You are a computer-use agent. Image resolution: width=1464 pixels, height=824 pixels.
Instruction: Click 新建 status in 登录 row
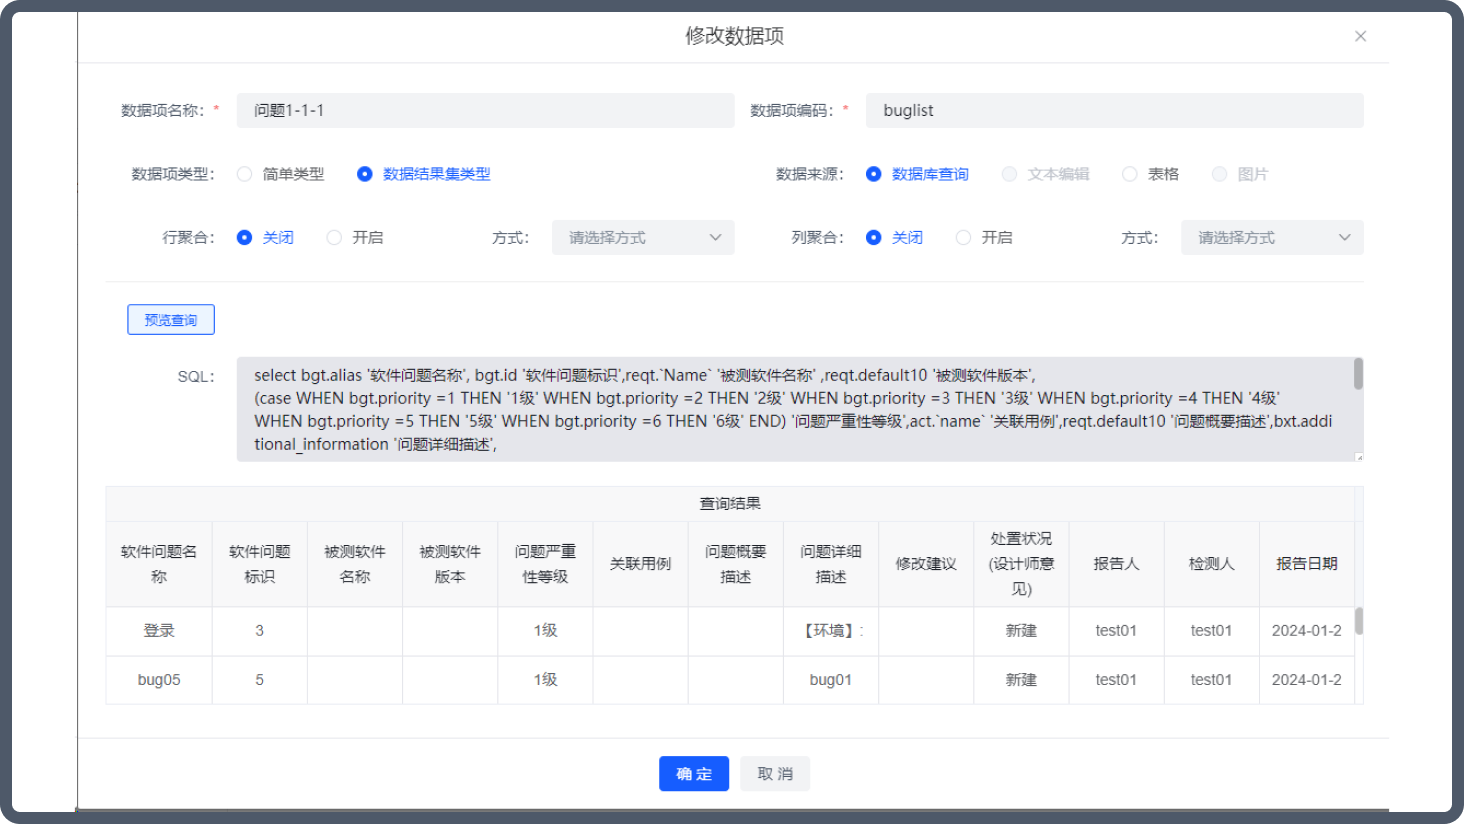[x=1021, y=631]
